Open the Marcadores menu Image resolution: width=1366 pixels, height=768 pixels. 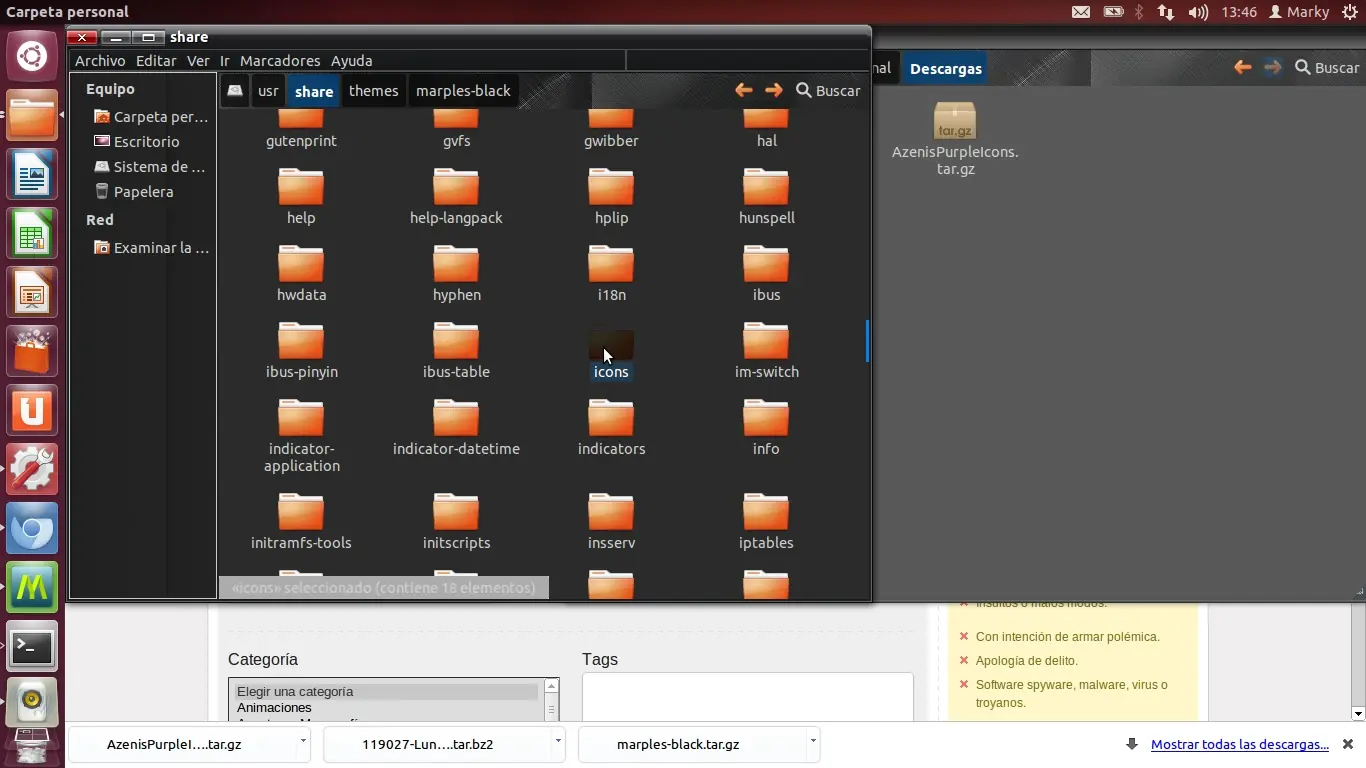280,61
